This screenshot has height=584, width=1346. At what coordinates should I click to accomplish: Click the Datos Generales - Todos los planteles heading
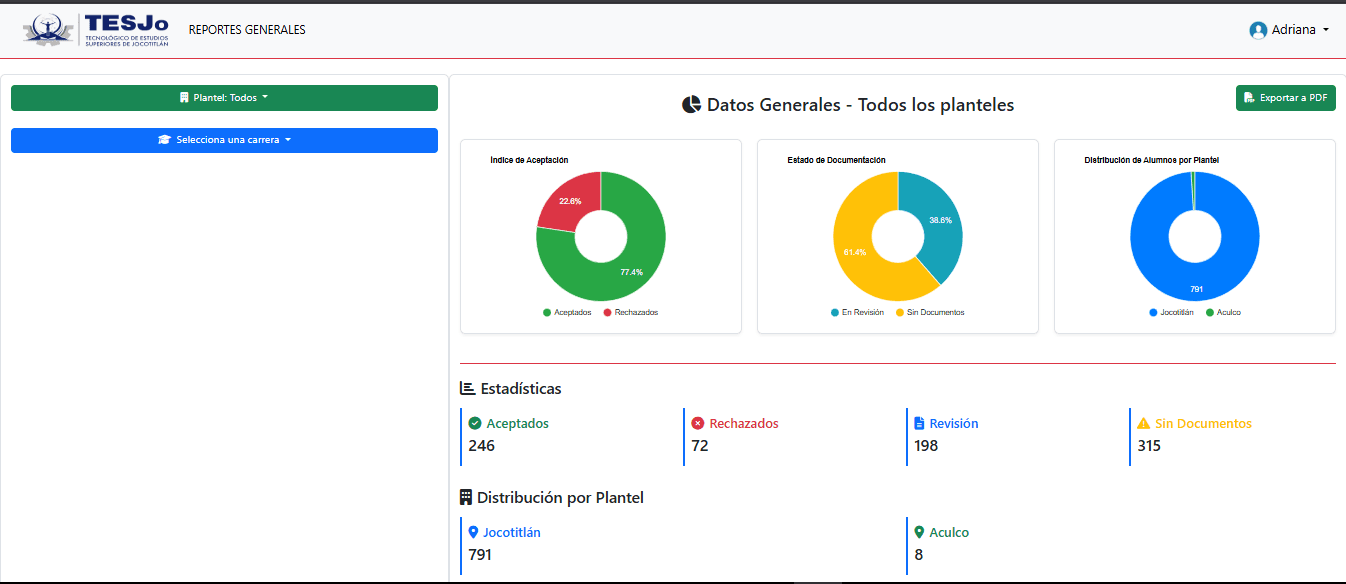tap(861, 105)
